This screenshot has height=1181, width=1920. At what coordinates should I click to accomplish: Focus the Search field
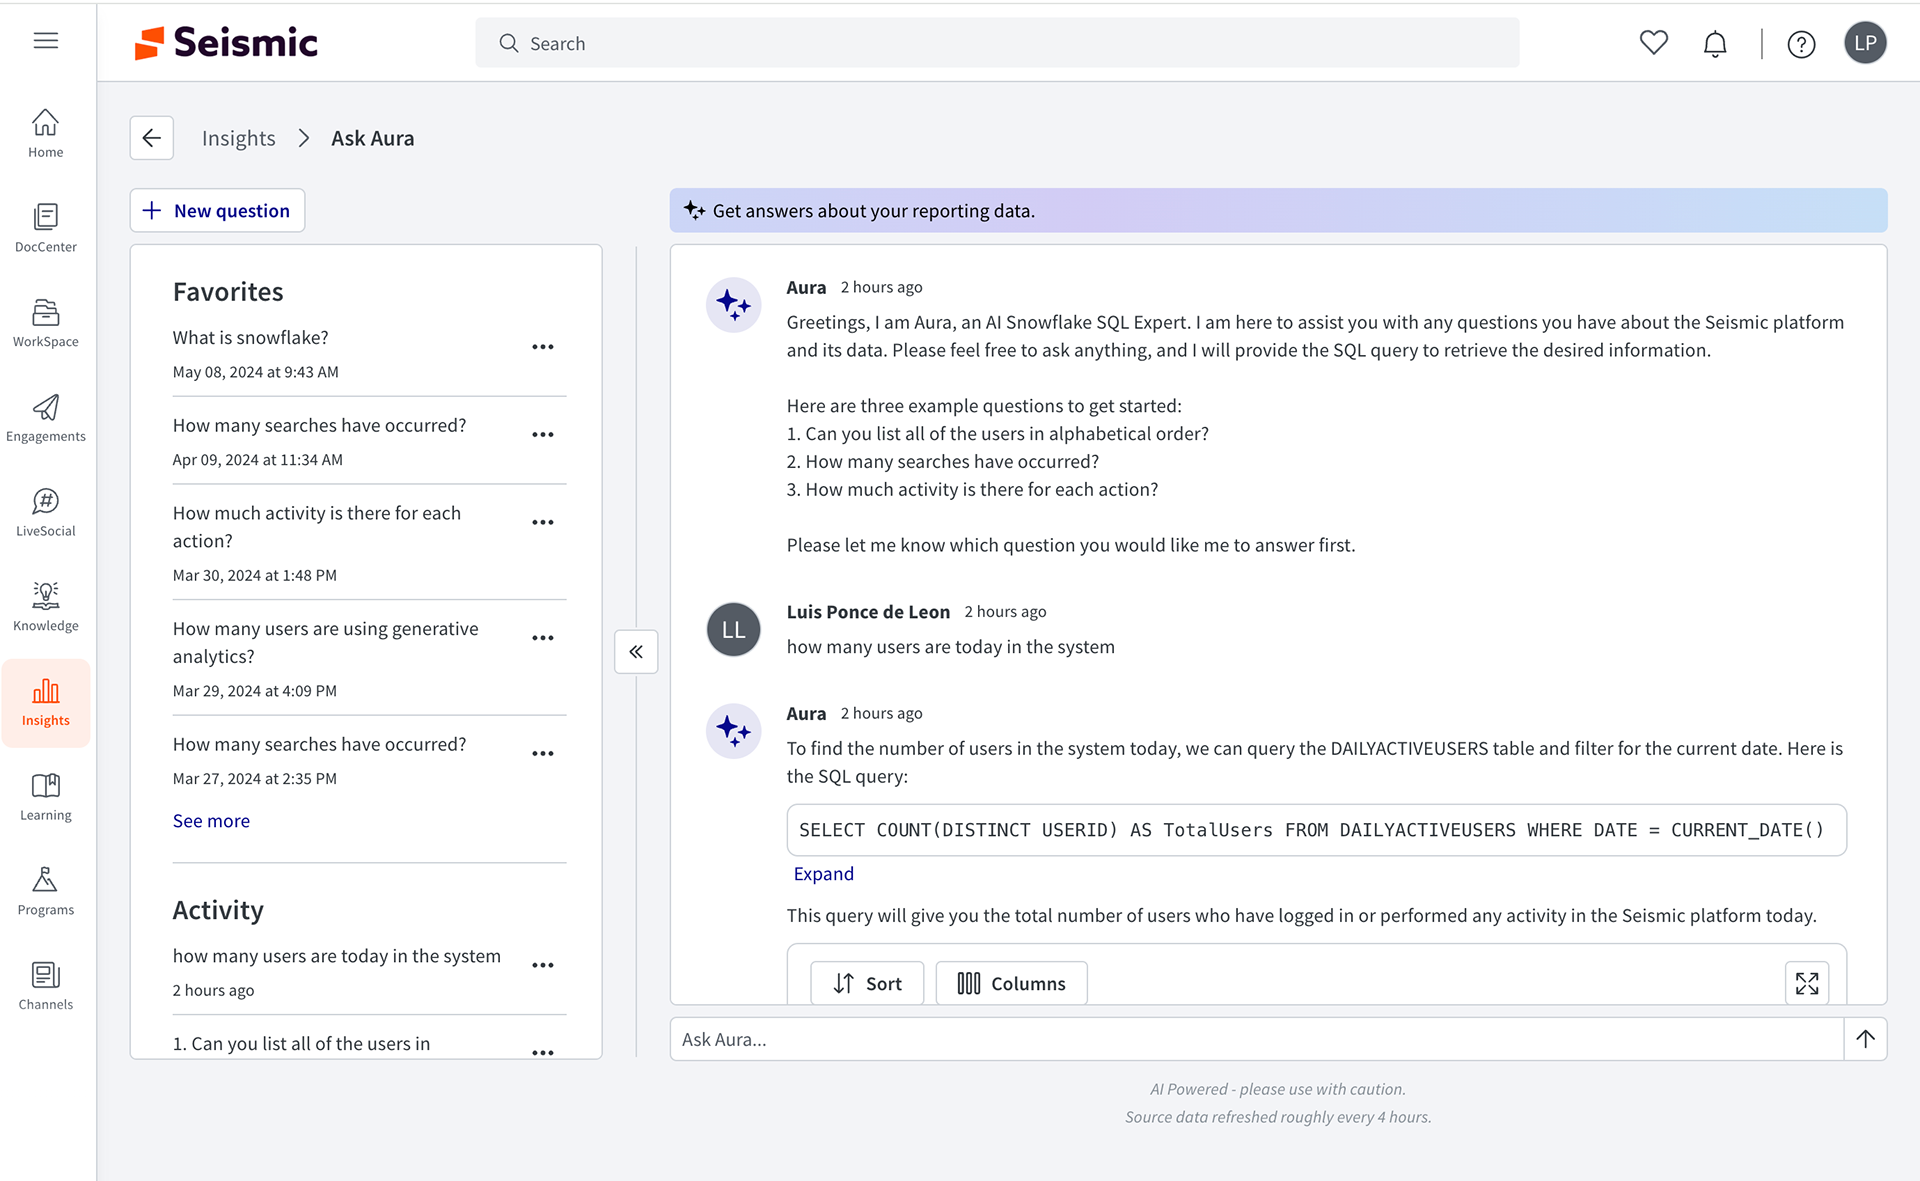tap(997, 43)
